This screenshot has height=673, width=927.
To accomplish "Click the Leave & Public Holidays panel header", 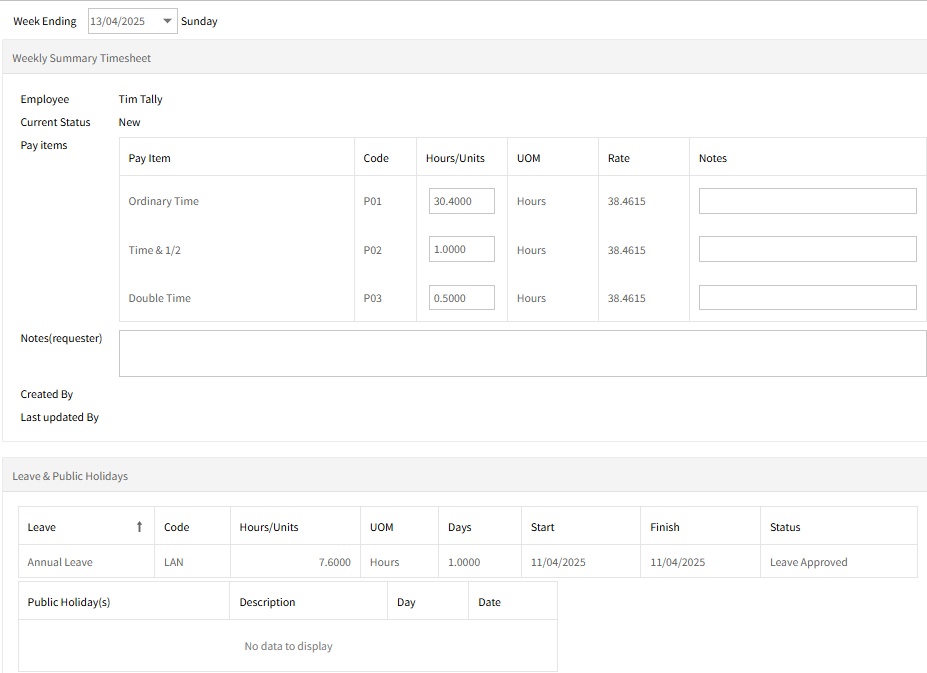I will tap(465, 475).
